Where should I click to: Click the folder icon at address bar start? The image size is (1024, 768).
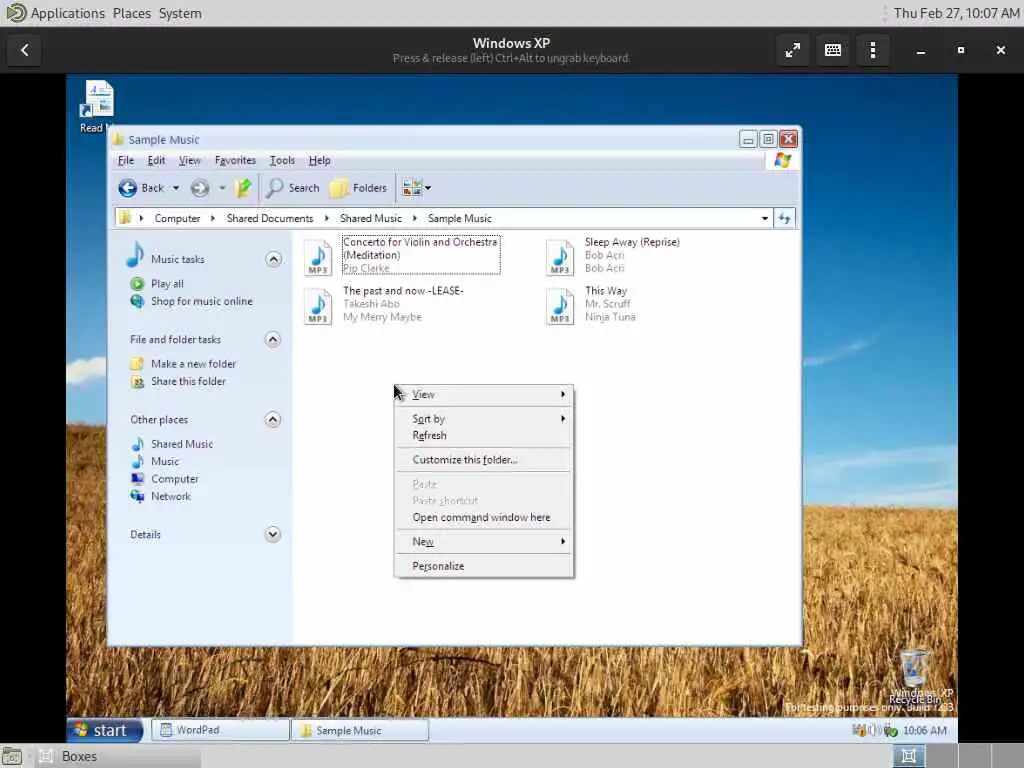click(x=125, y=217)
